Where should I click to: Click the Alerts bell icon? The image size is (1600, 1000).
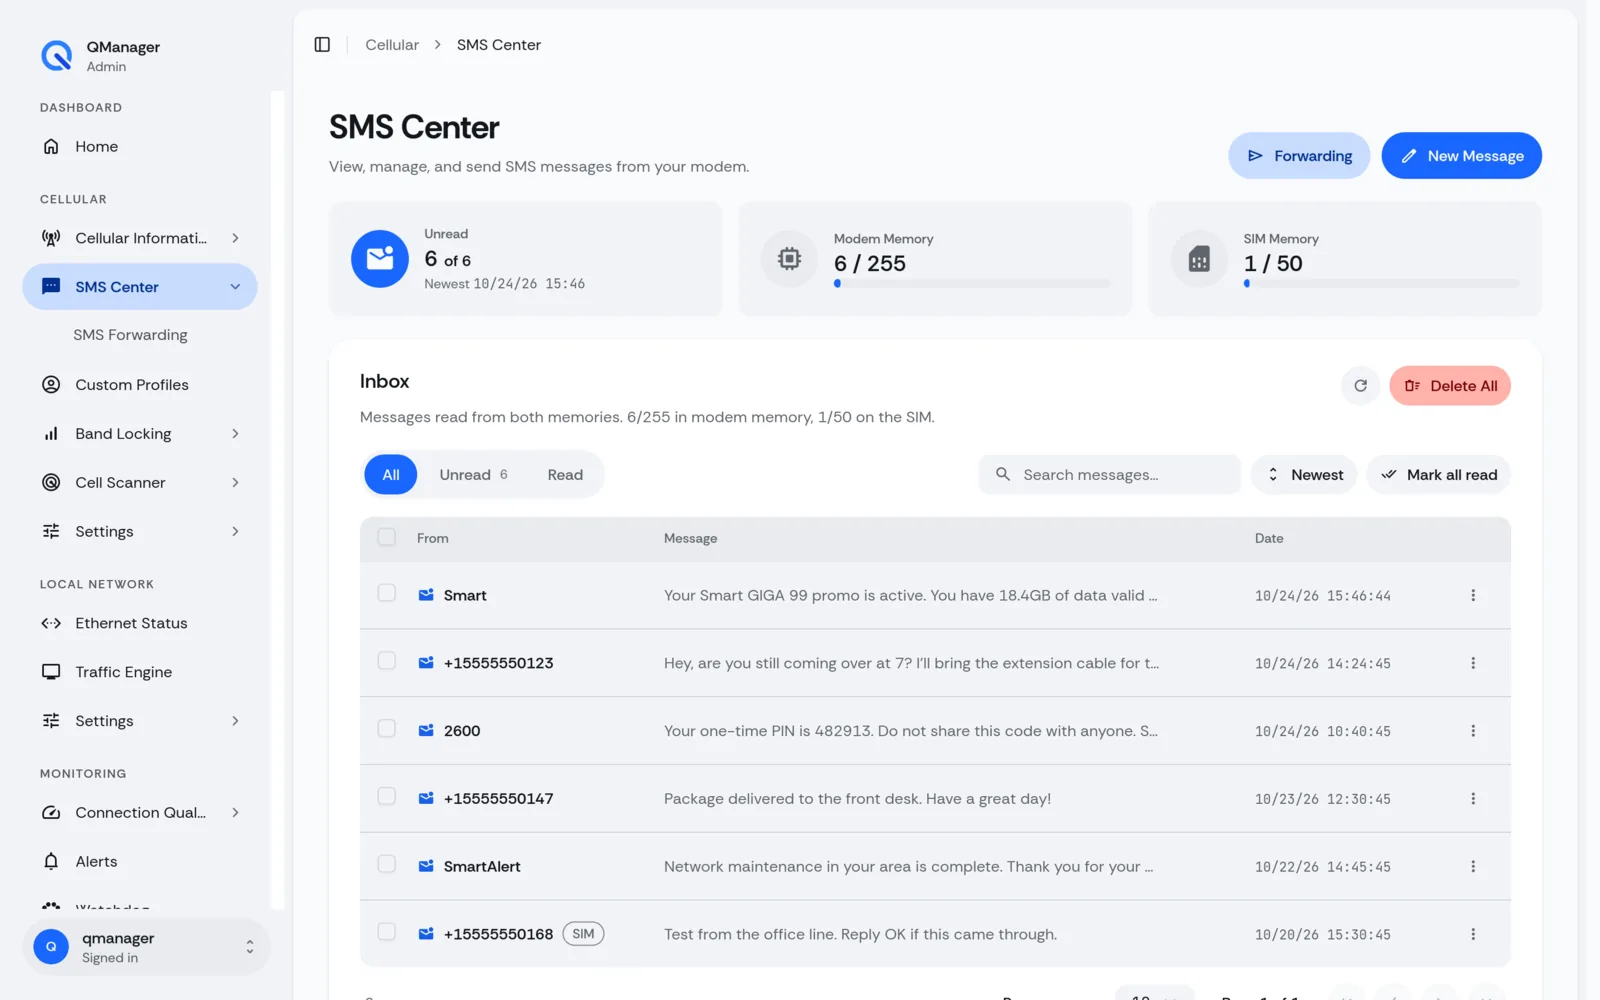pyautogui.click(x=51, y=861)
